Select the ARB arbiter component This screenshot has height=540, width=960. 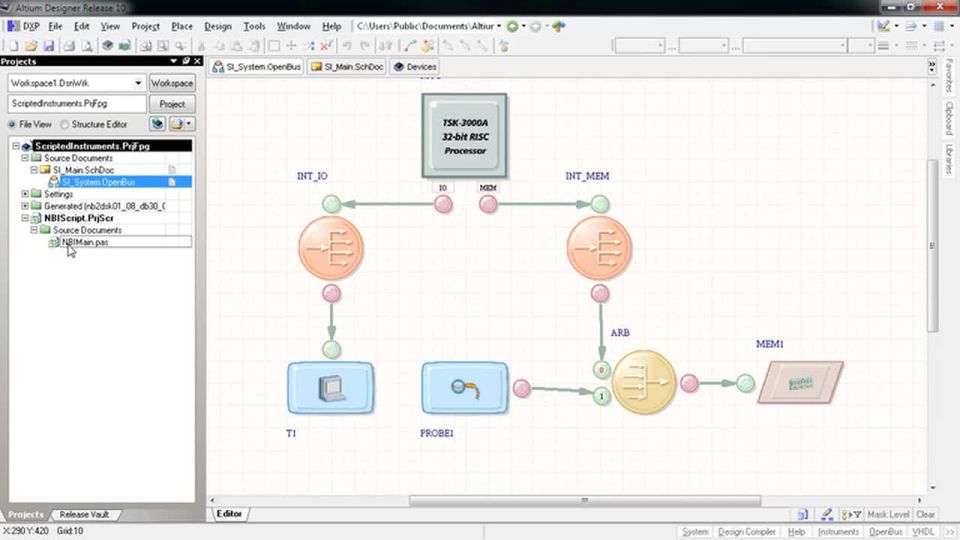coord(644,382)
